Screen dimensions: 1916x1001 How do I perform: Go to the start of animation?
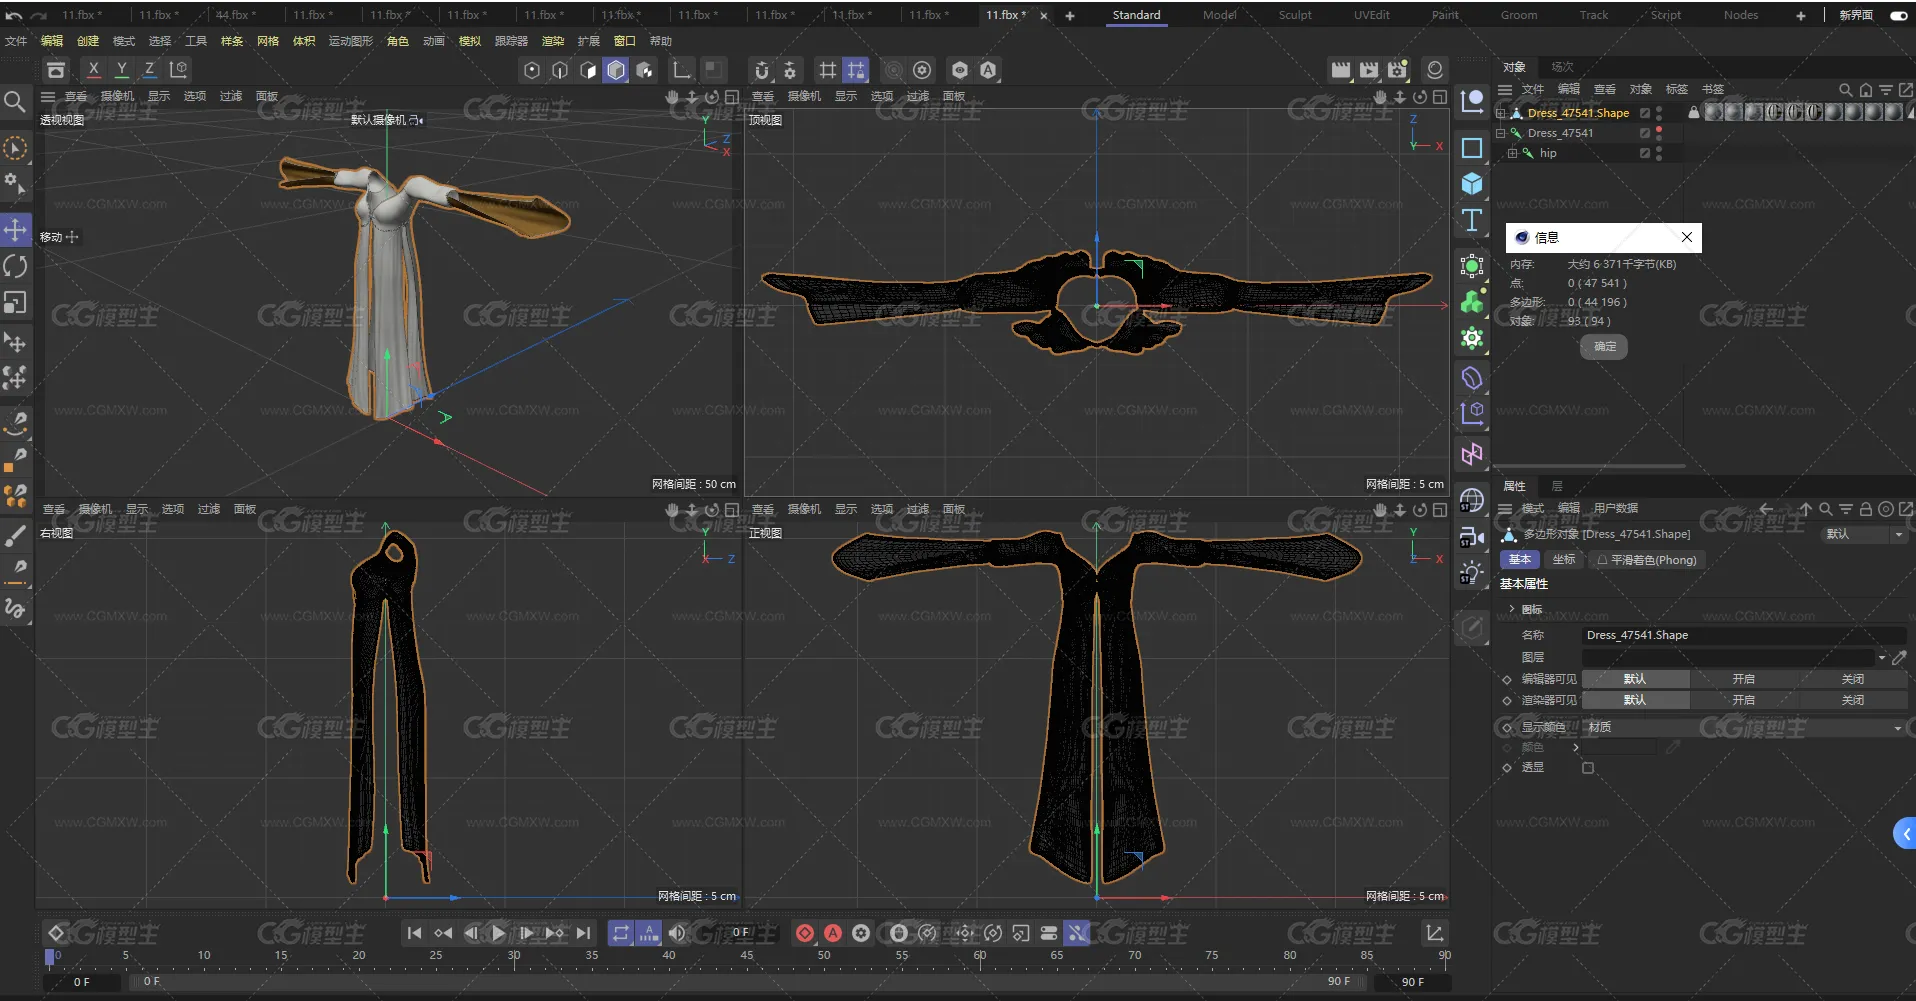414,933
